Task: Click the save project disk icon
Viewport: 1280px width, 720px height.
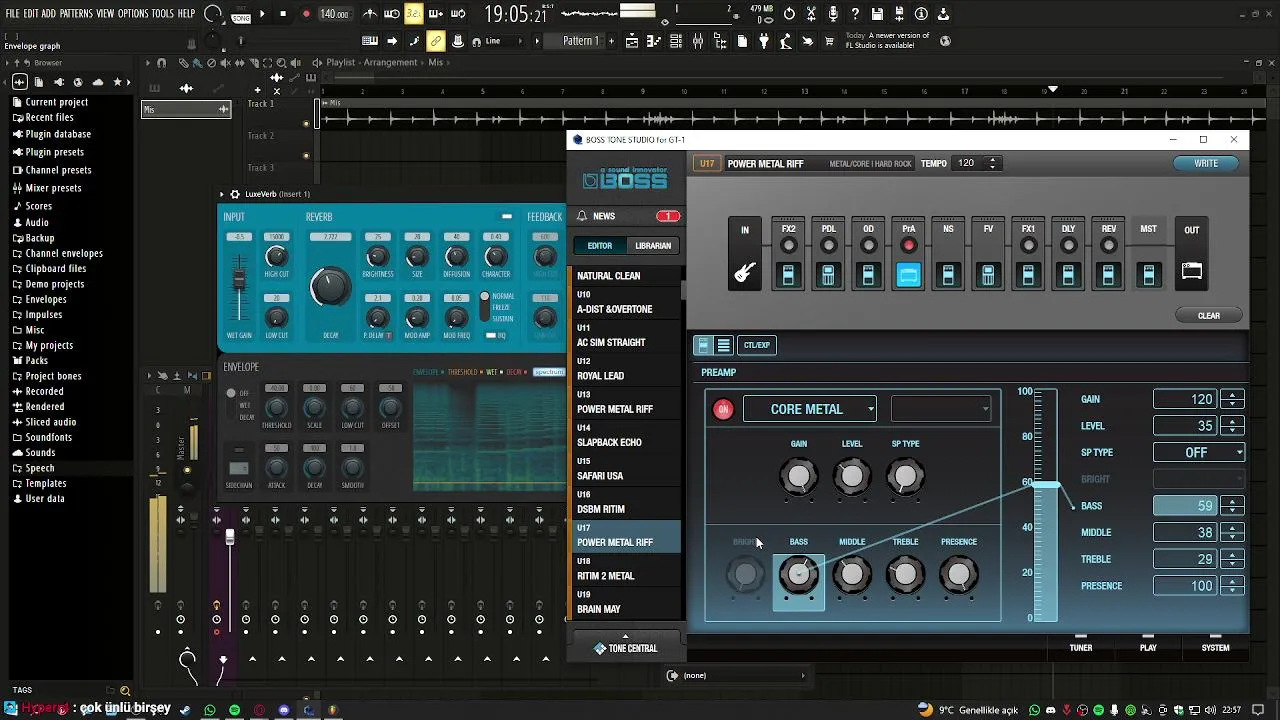Action: point(877,14)
